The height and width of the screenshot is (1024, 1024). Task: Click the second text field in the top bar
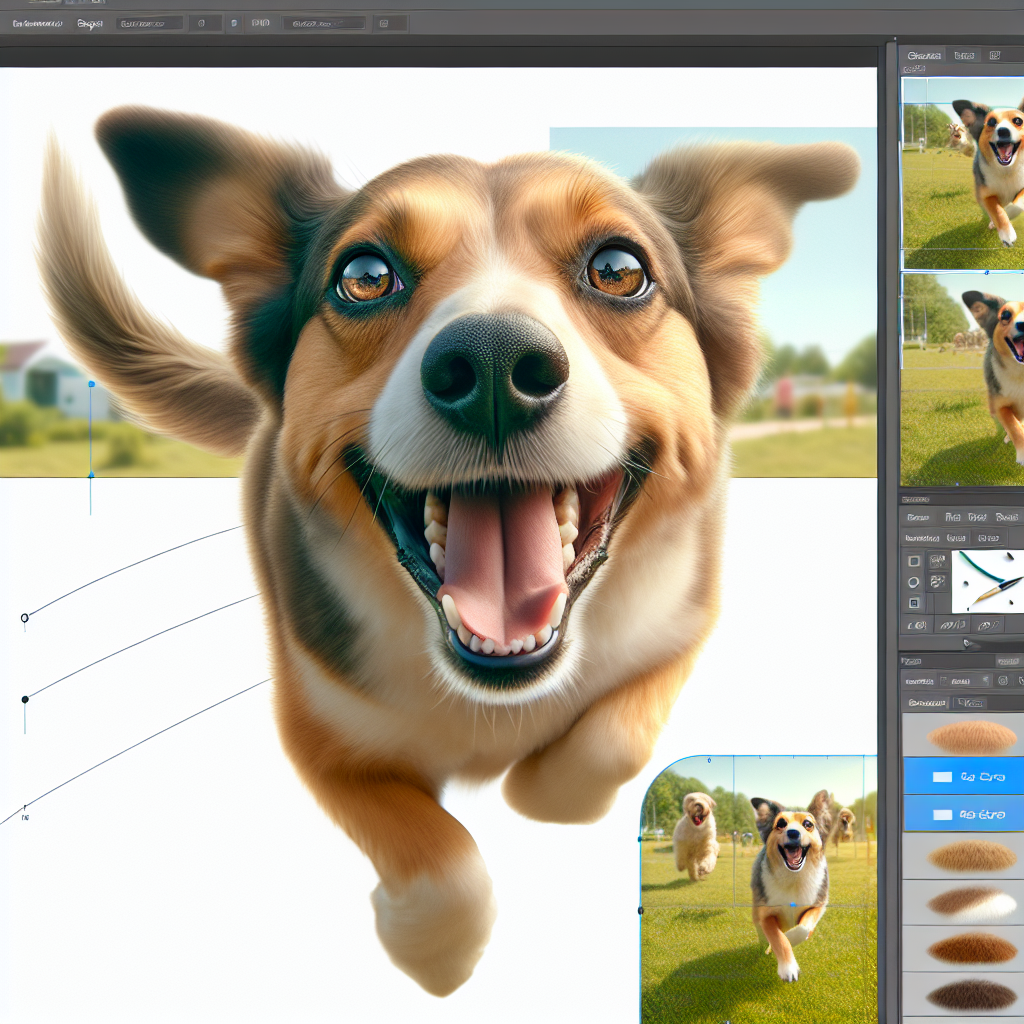tap(324, 24)
